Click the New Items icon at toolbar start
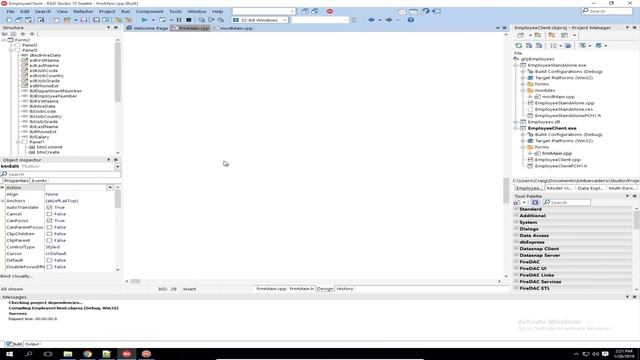Screen dimensions: 640x360 pyautogui.click(x=9, y=20)
